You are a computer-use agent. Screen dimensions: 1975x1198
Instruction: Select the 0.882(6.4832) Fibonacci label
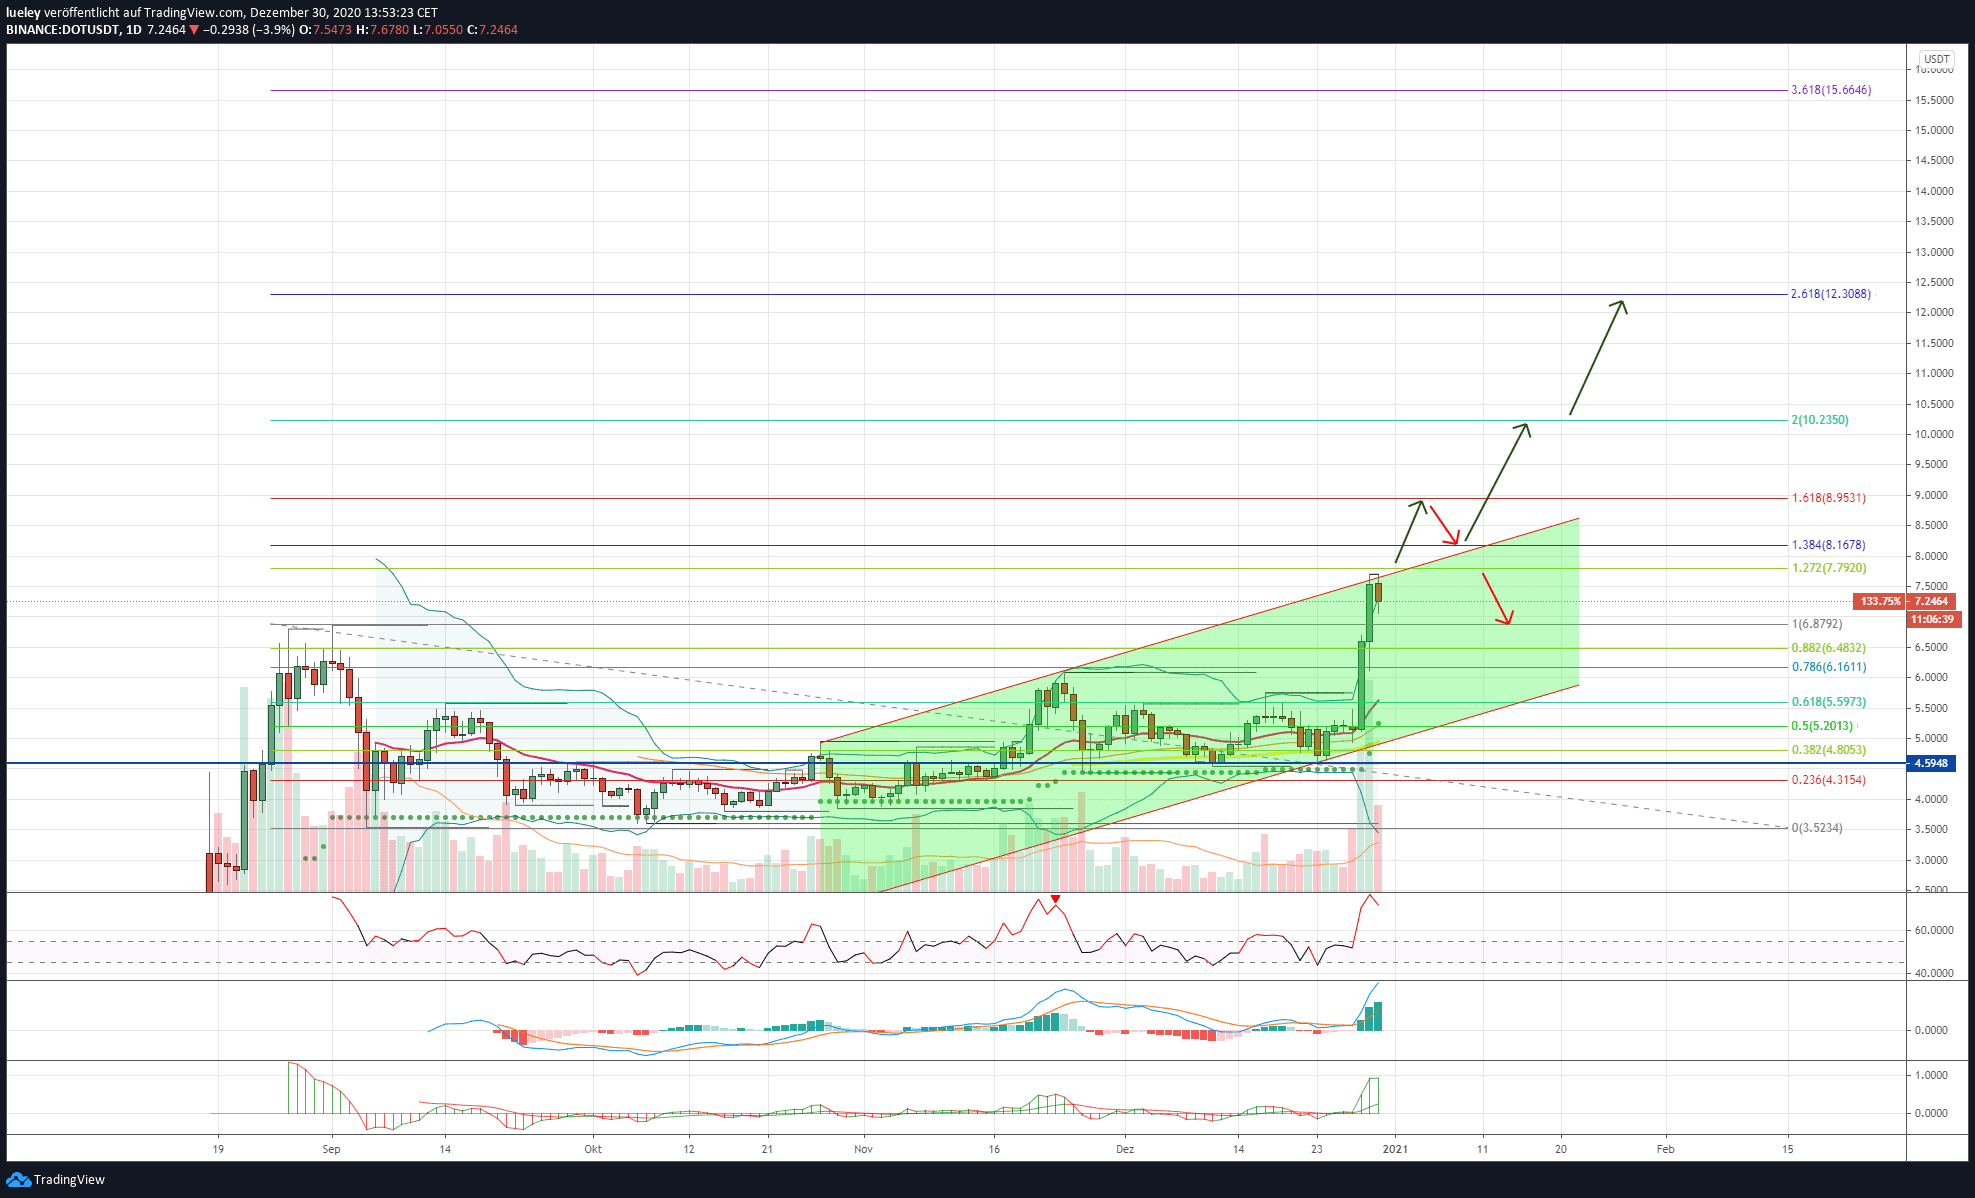point(1828,648)
